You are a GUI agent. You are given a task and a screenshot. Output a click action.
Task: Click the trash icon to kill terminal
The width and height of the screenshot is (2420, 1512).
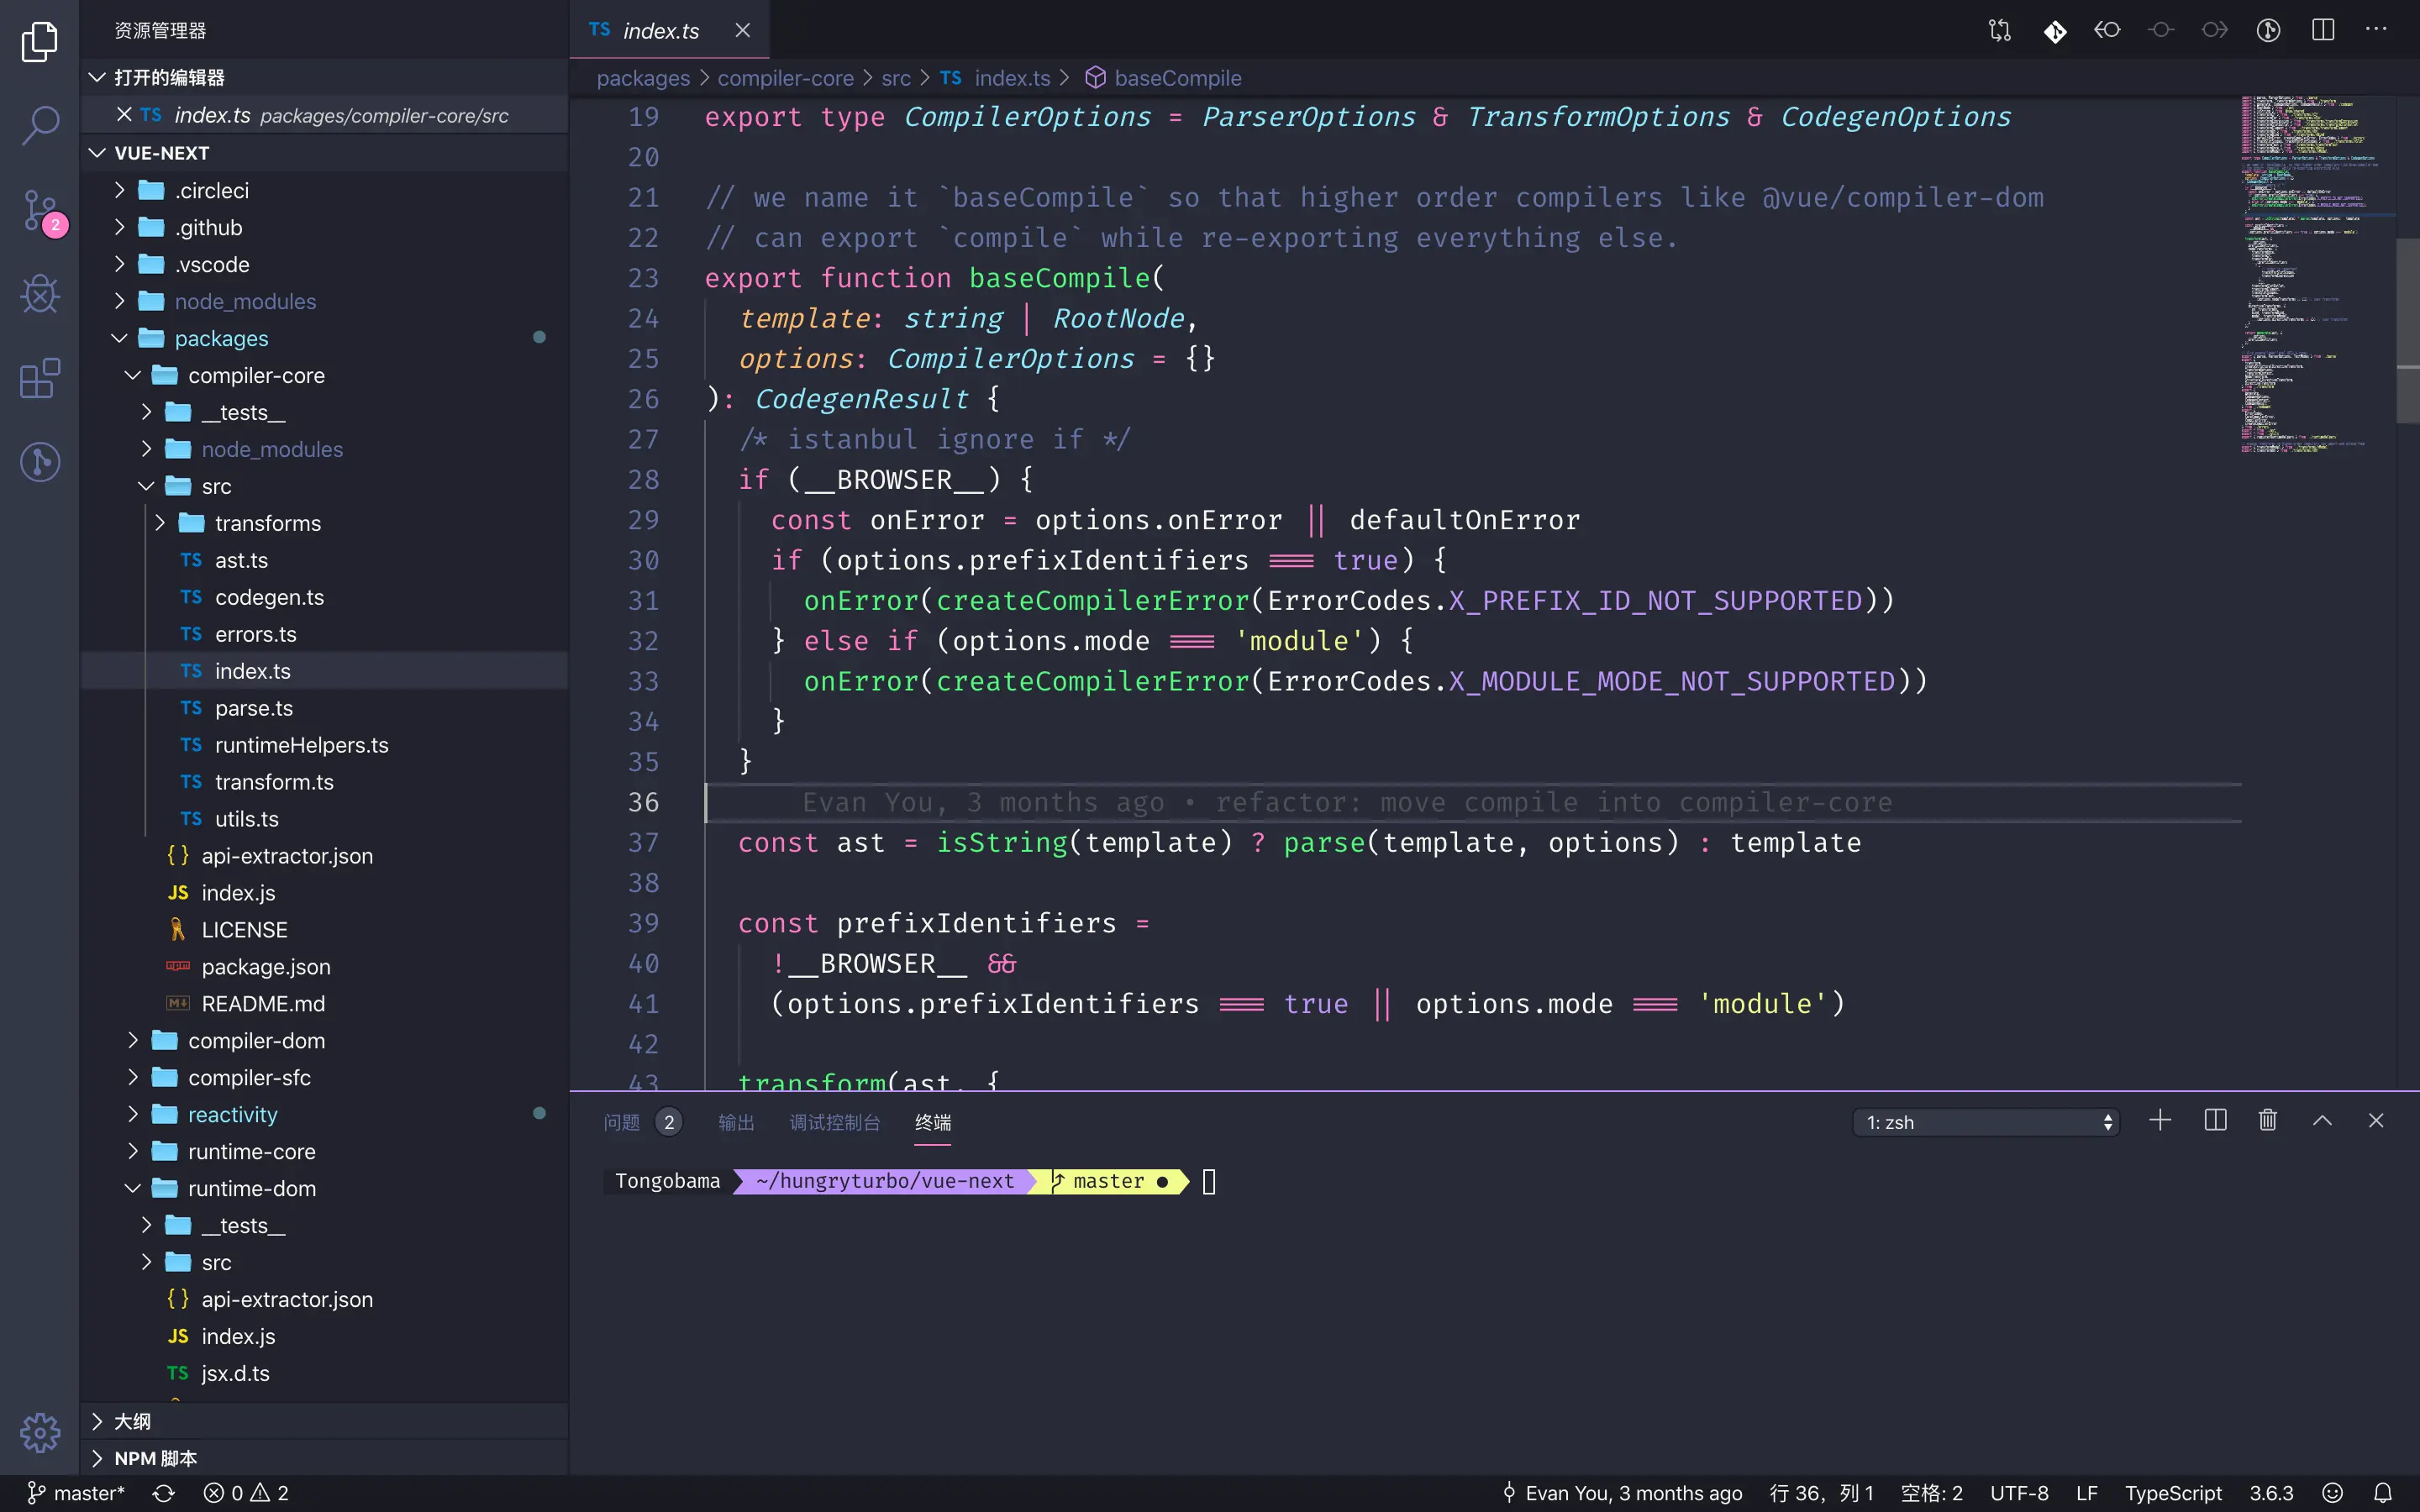2267,1121
